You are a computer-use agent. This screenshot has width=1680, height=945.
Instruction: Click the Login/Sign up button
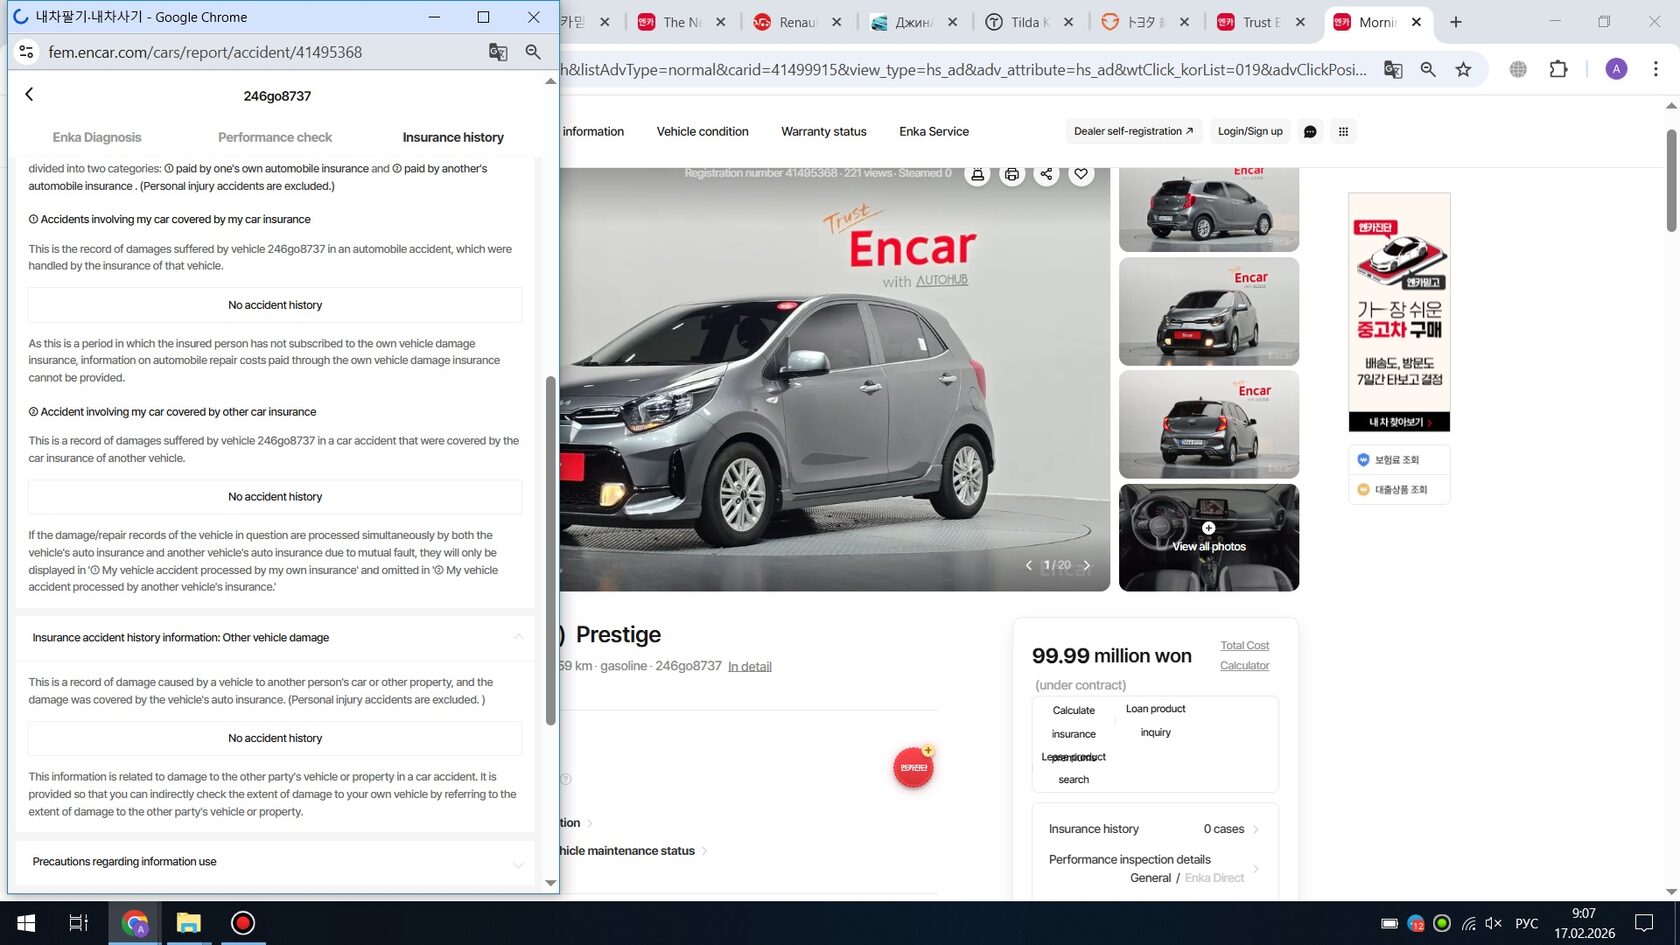[x=1250, y=131]
